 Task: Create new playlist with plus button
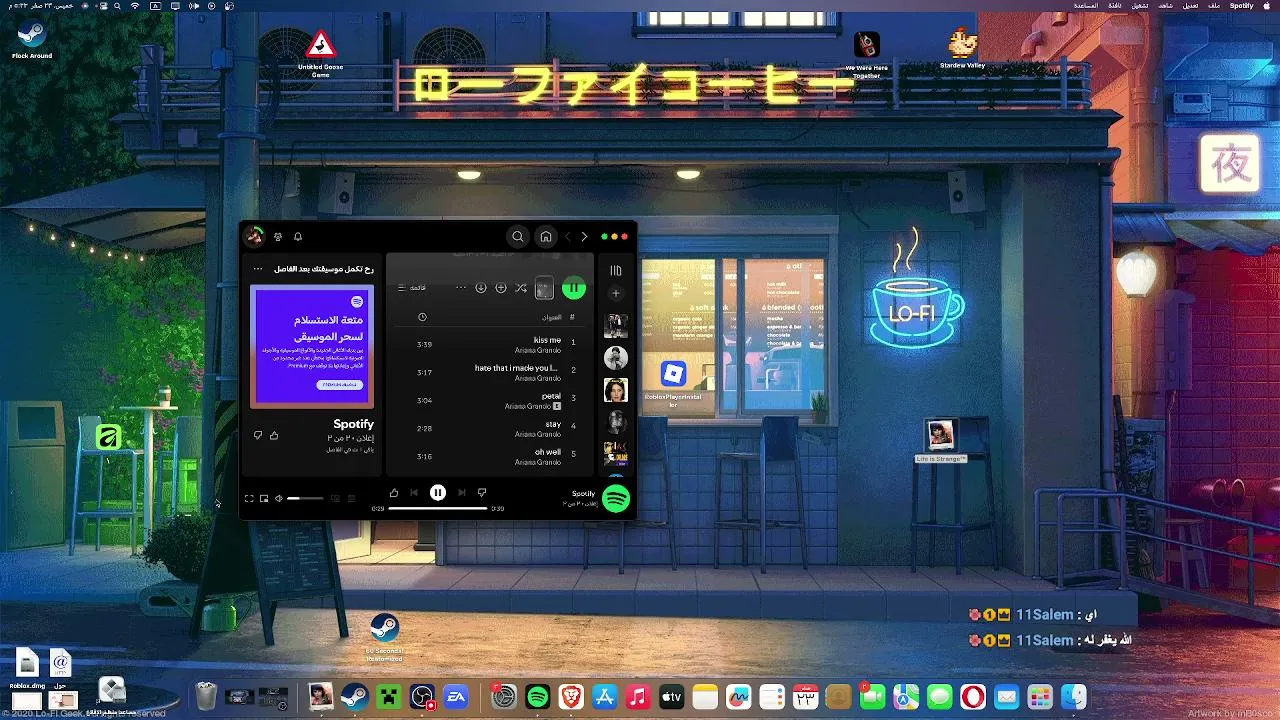pyautogui.click(x=616, y=293)
